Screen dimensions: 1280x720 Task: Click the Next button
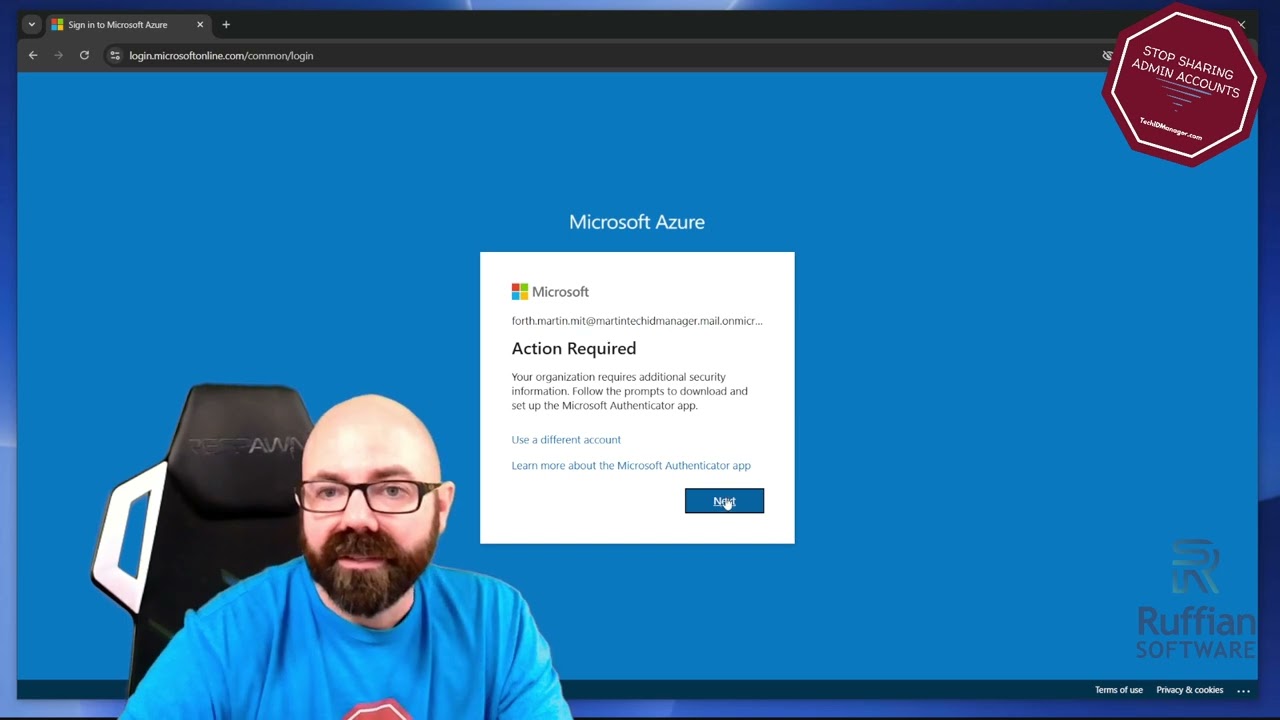[x=724, y=501]
